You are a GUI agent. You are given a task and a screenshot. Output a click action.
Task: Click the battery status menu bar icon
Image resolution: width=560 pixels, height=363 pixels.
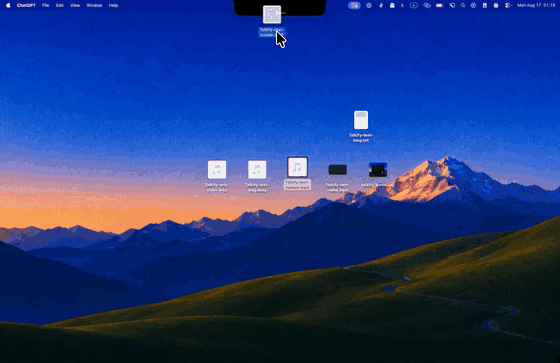[x=439, y=5]
